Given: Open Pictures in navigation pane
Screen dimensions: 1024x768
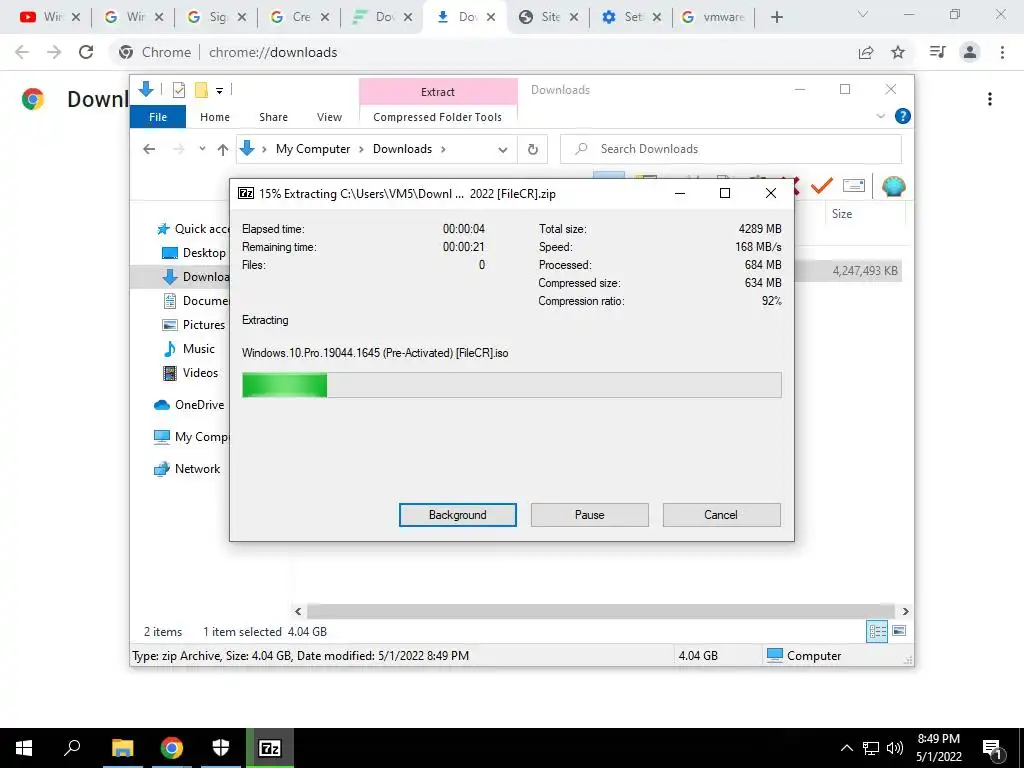Looking at the screenshot, I should (x=193, y=325).
